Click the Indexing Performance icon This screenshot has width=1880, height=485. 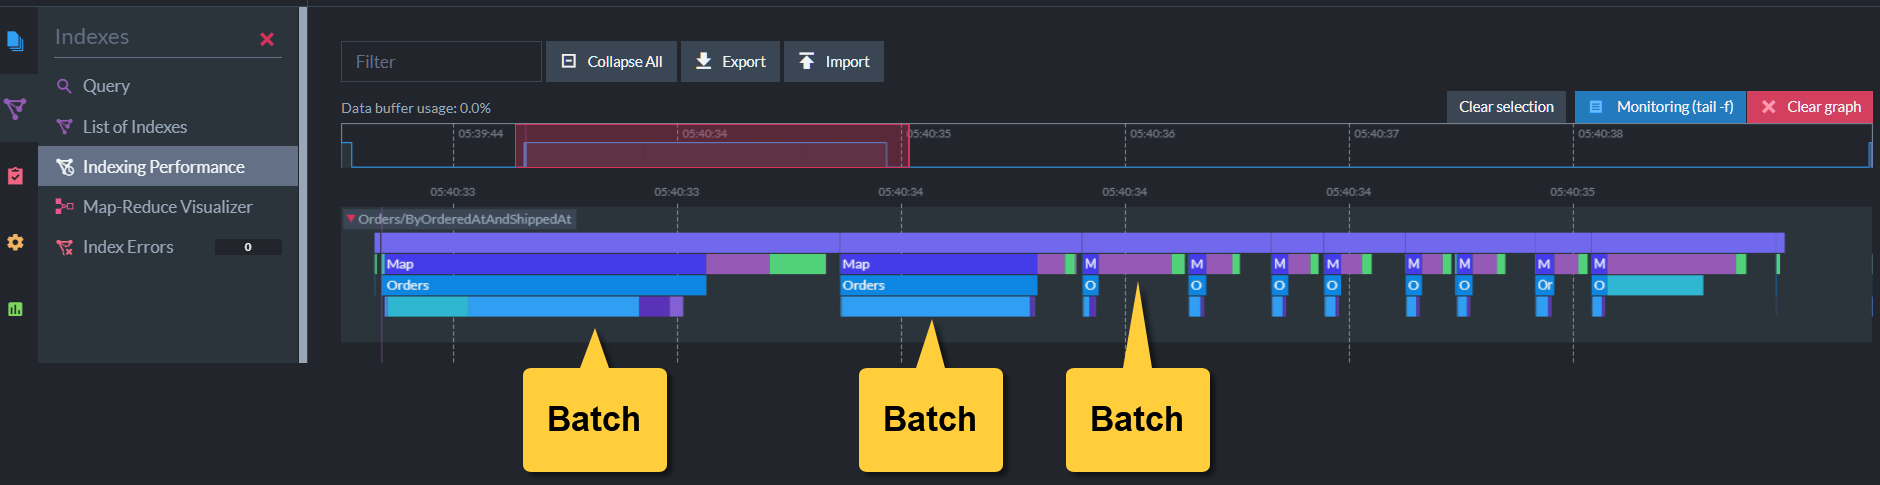(x=65, y=167)
